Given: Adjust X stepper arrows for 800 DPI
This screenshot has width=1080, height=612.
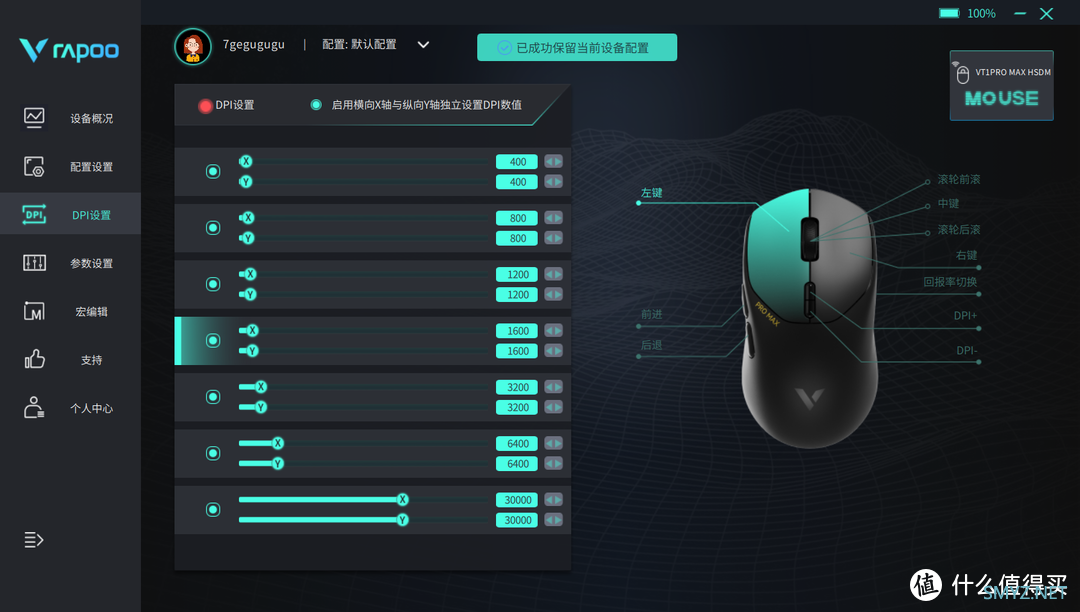Looking at the screenshot, I should pos(554,218).
